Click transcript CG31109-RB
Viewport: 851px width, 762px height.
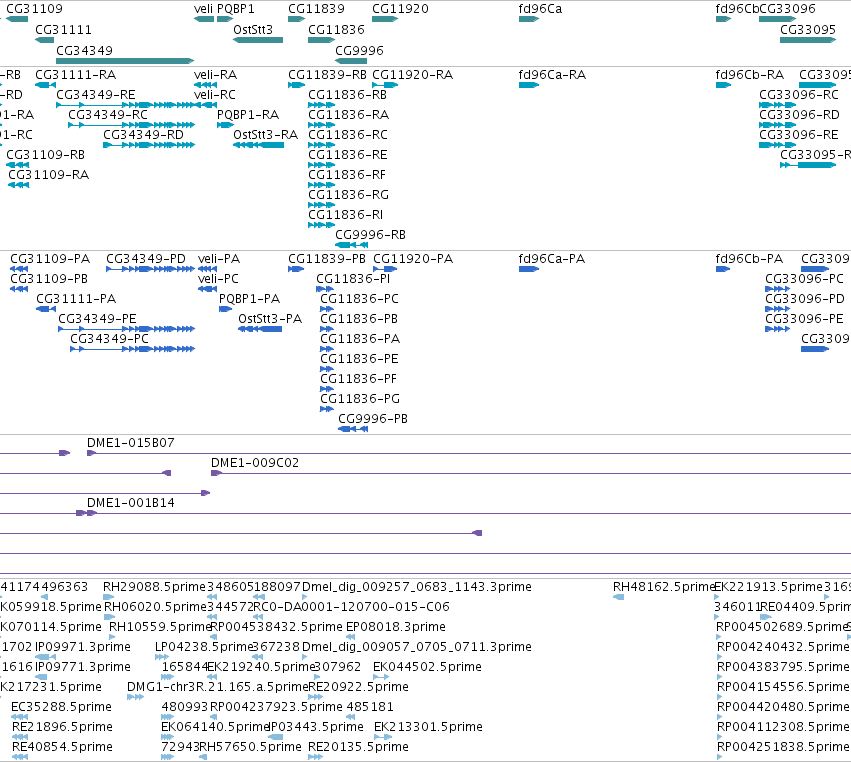(x=46, y=155)
